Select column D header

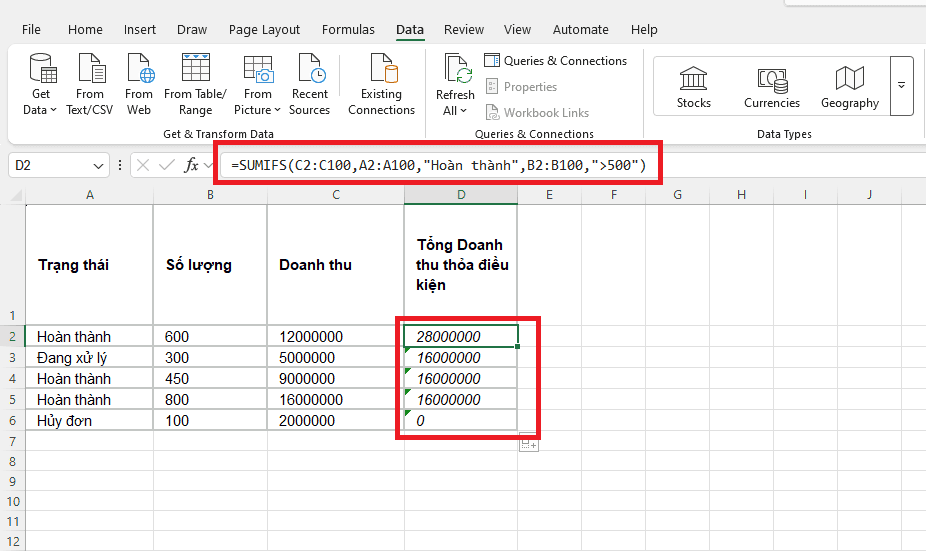(461, 195)
